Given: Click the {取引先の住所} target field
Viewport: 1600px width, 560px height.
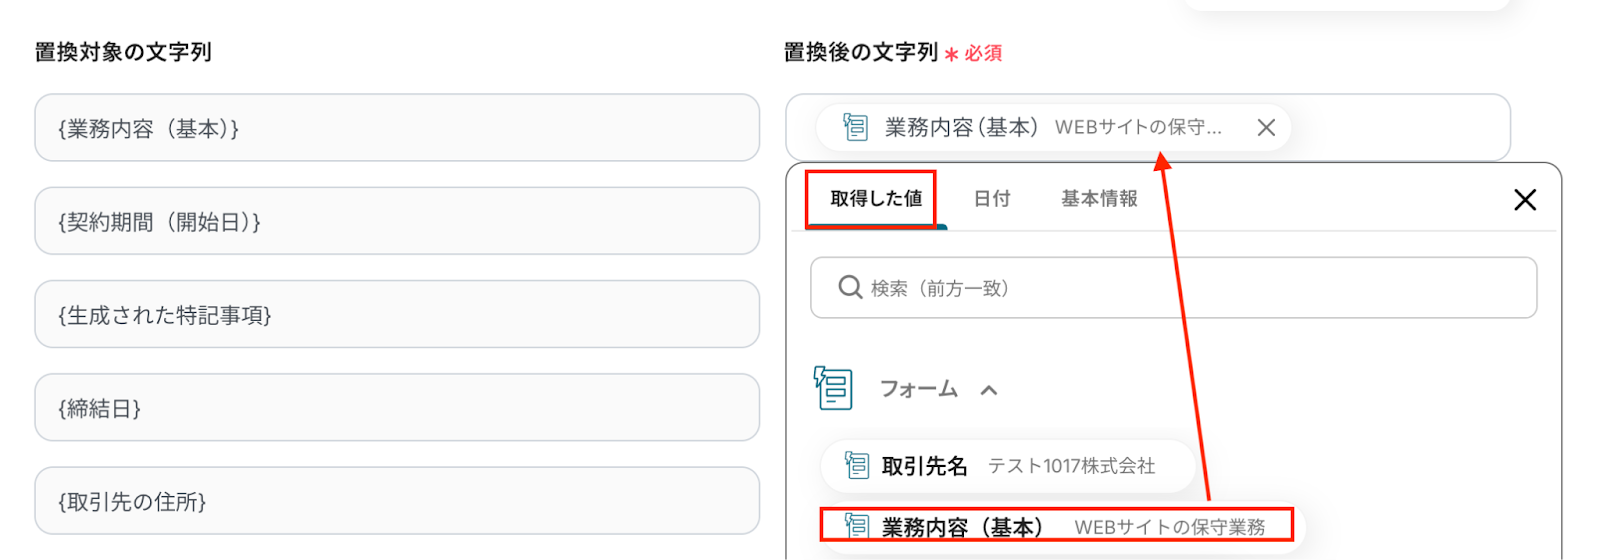Looking at the screenshot, I should [x=397, y=500].
